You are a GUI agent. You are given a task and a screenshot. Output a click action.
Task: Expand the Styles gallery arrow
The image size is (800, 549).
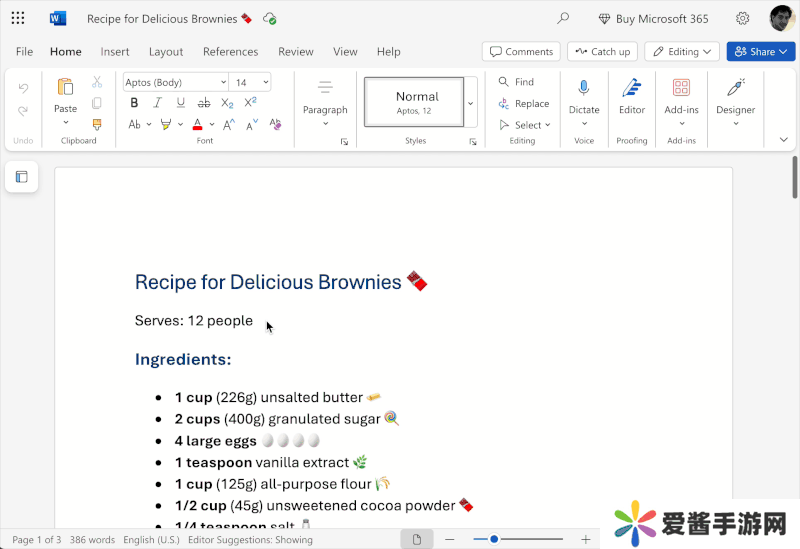tap(470, 102)
